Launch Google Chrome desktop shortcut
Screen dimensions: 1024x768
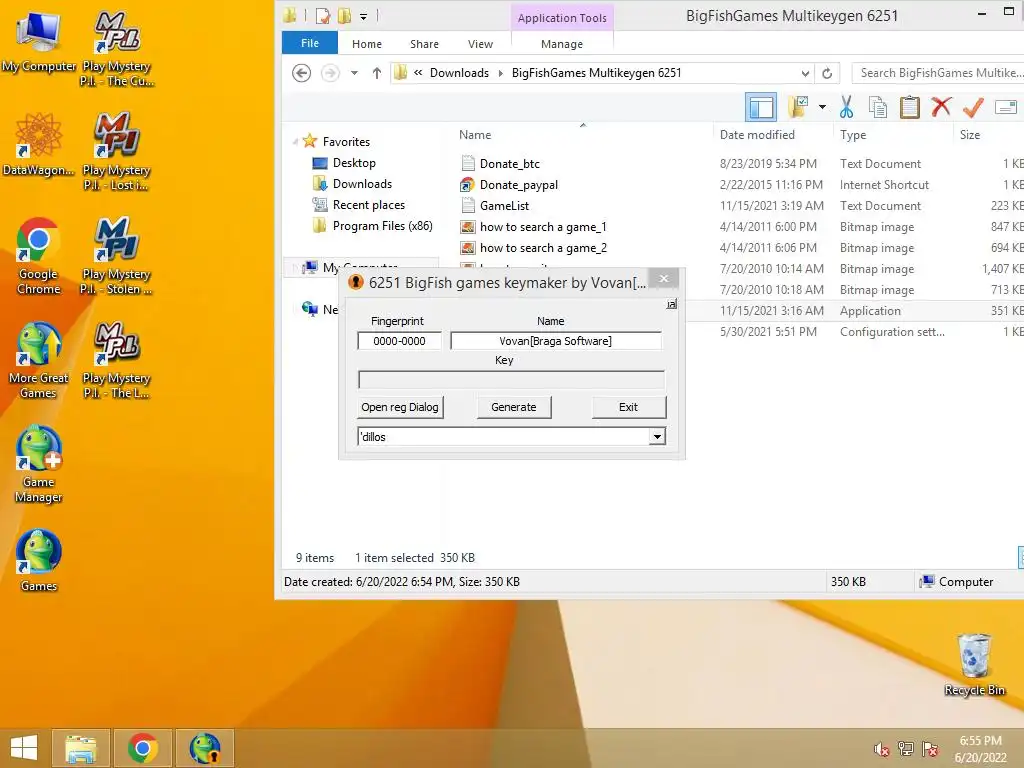pyautogui.click(x=39, y=255)
